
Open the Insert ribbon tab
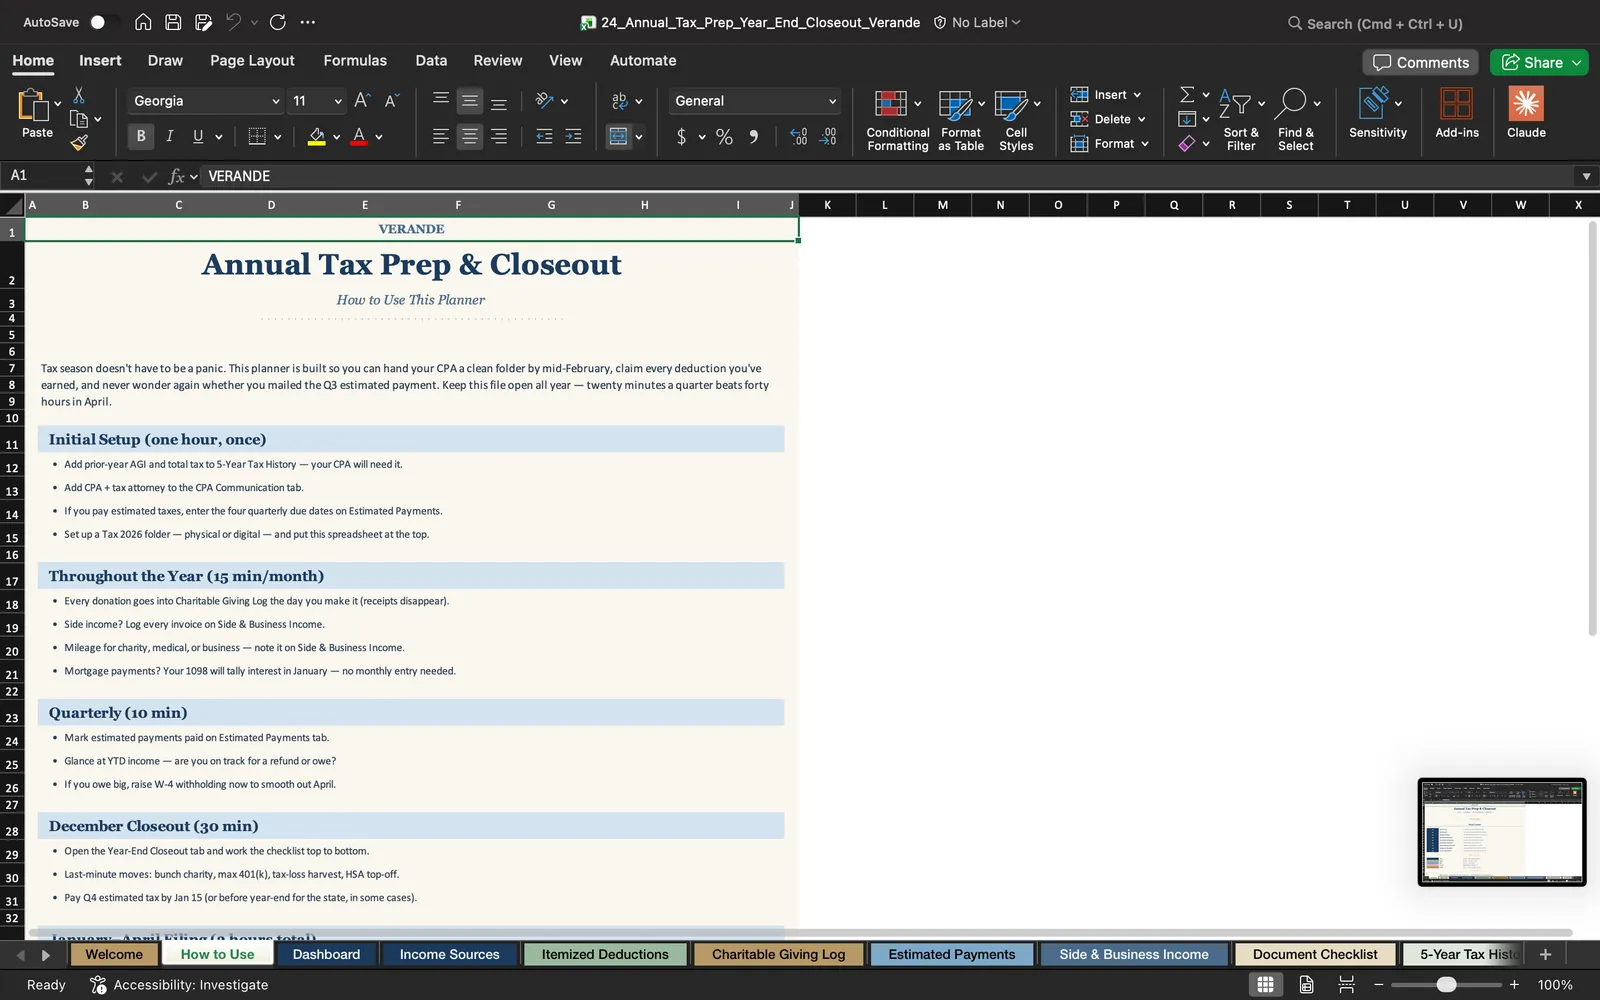100,61
